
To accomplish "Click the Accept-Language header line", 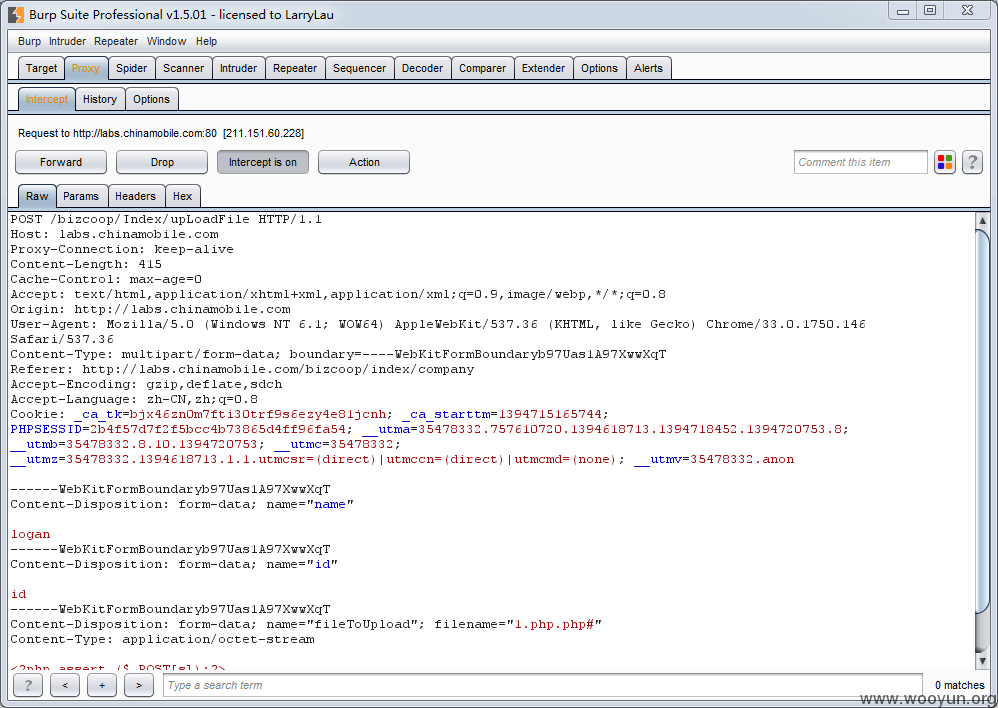I will (x=134, y=399).
